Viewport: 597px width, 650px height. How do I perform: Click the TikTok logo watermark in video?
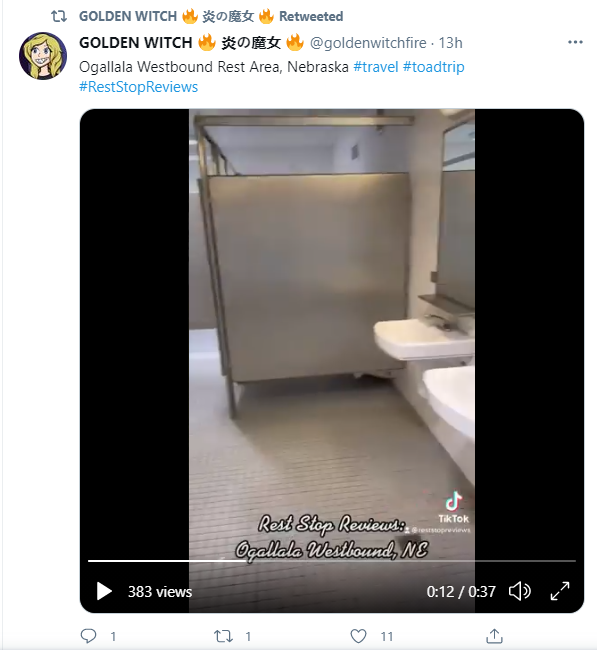pyautogui.click(x=454, y=508)
